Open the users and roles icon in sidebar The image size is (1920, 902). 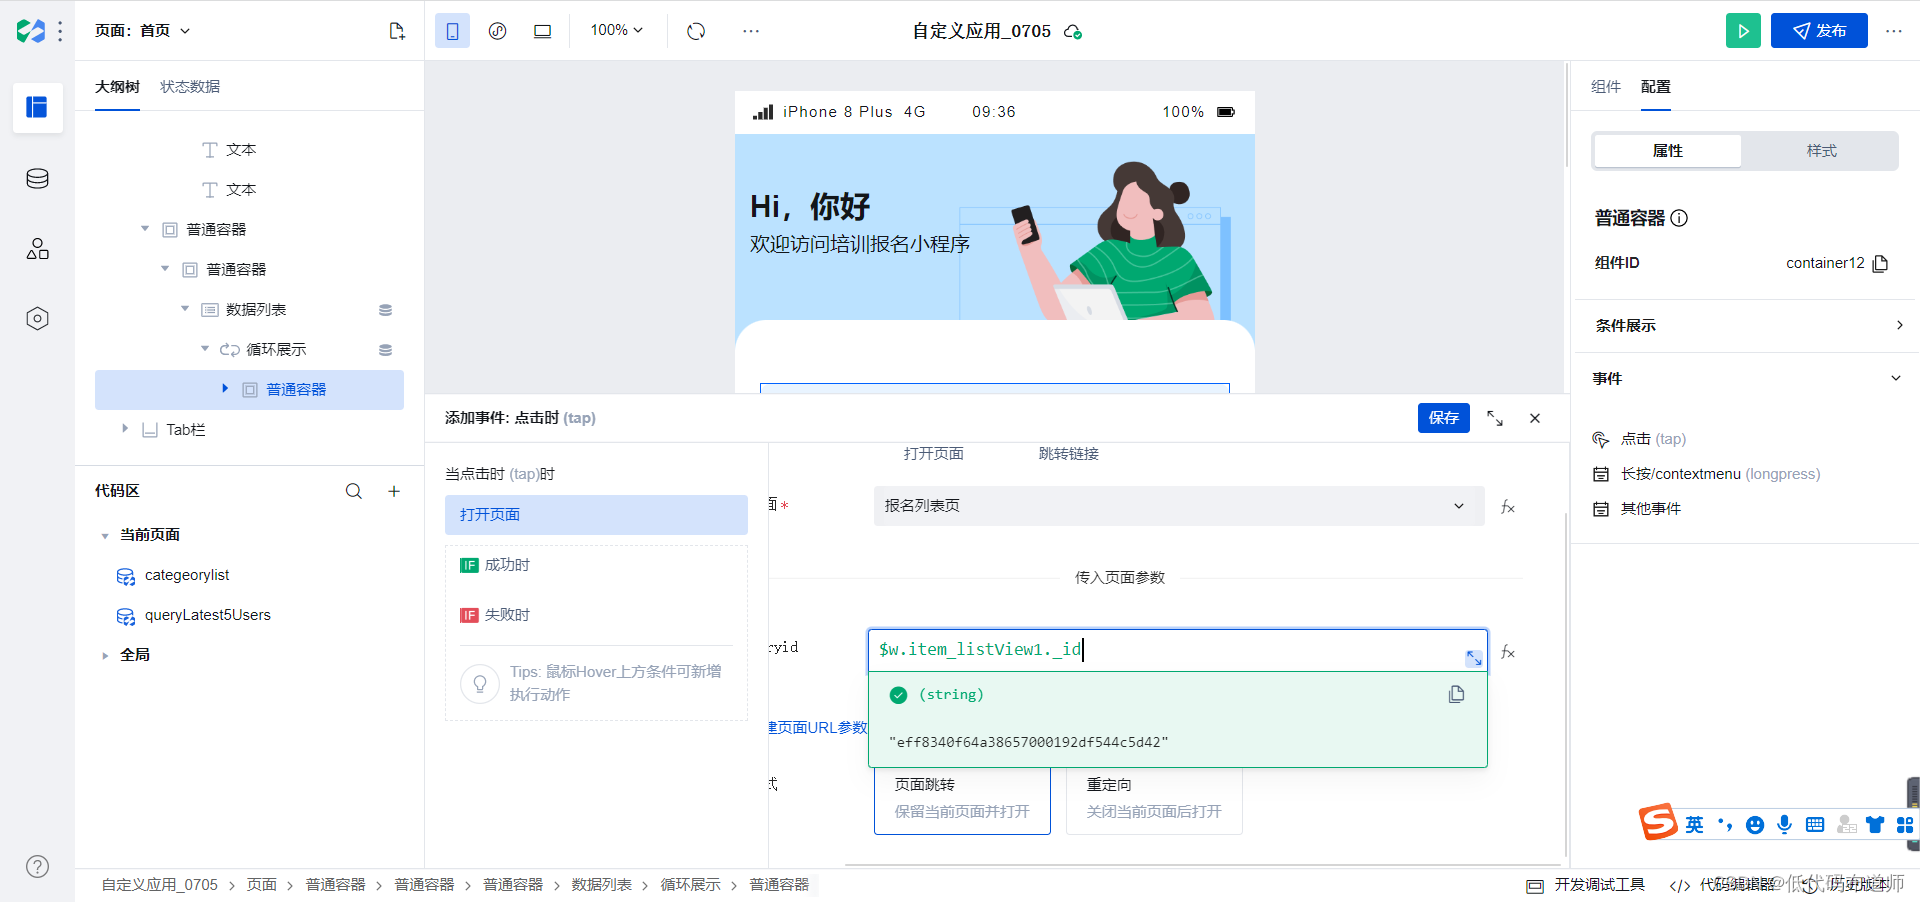37,249
